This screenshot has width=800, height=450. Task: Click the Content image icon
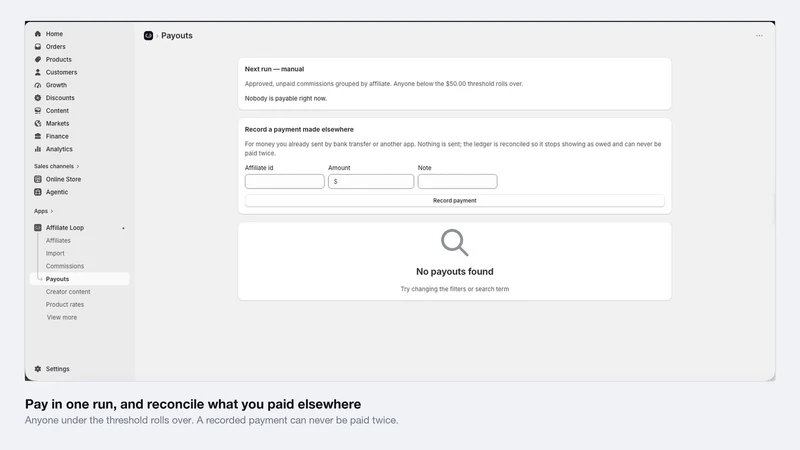38,111
